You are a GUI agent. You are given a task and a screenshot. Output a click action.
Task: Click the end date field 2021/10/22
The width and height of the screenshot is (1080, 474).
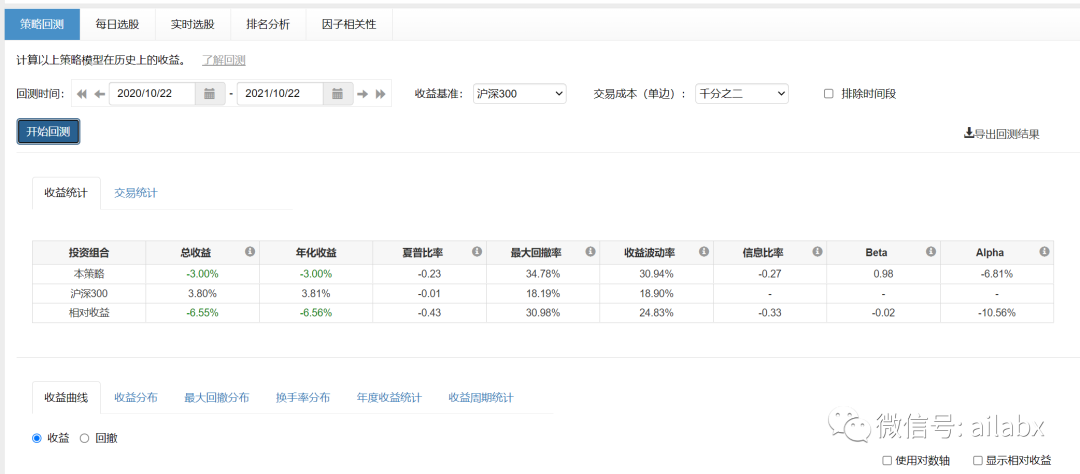click(280, 94)
